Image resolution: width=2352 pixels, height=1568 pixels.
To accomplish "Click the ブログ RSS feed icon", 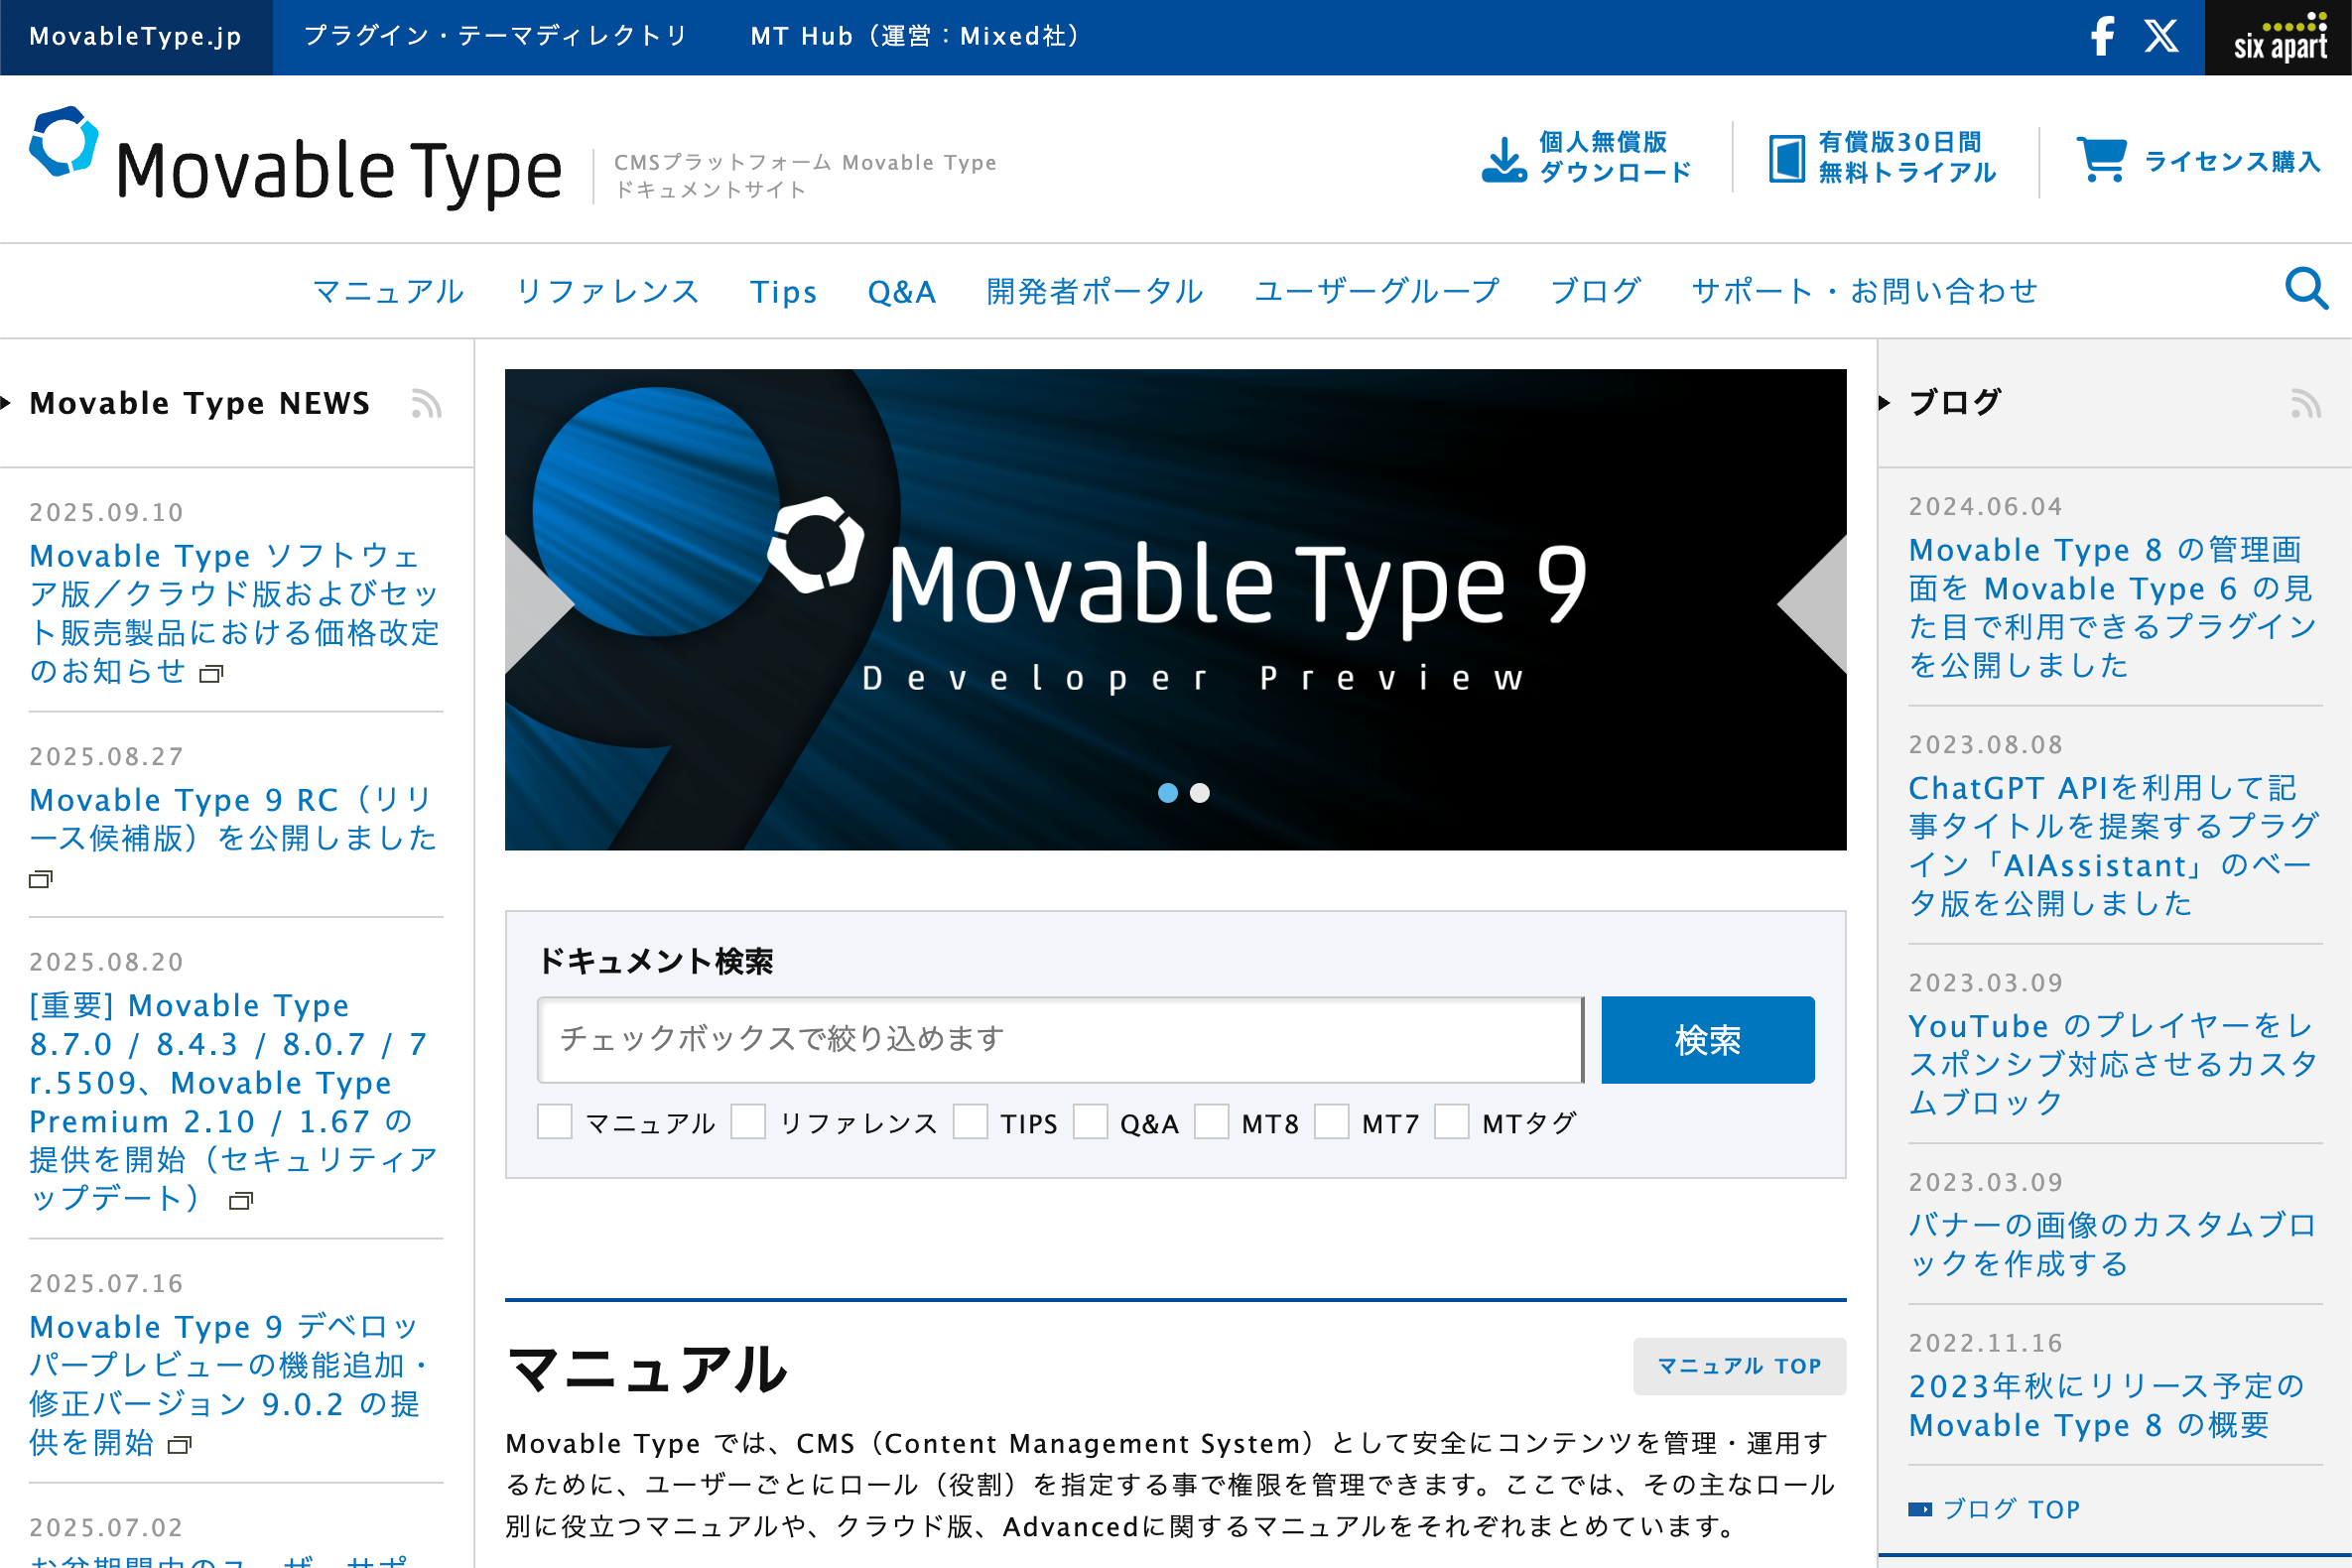I will [x=2308, y=404].
